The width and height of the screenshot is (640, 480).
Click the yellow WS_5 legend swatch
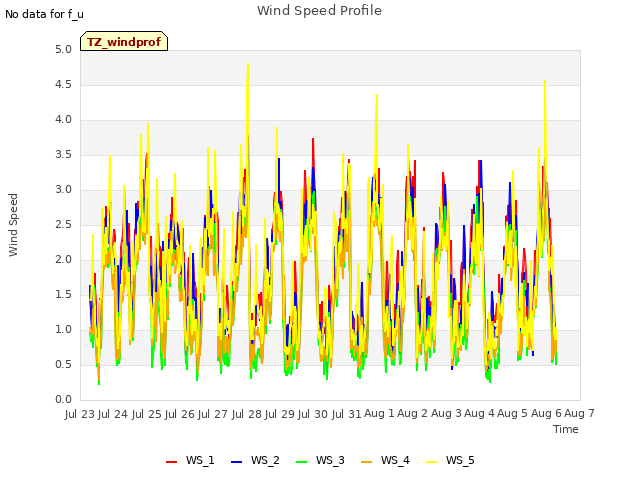tap(431, 462)
